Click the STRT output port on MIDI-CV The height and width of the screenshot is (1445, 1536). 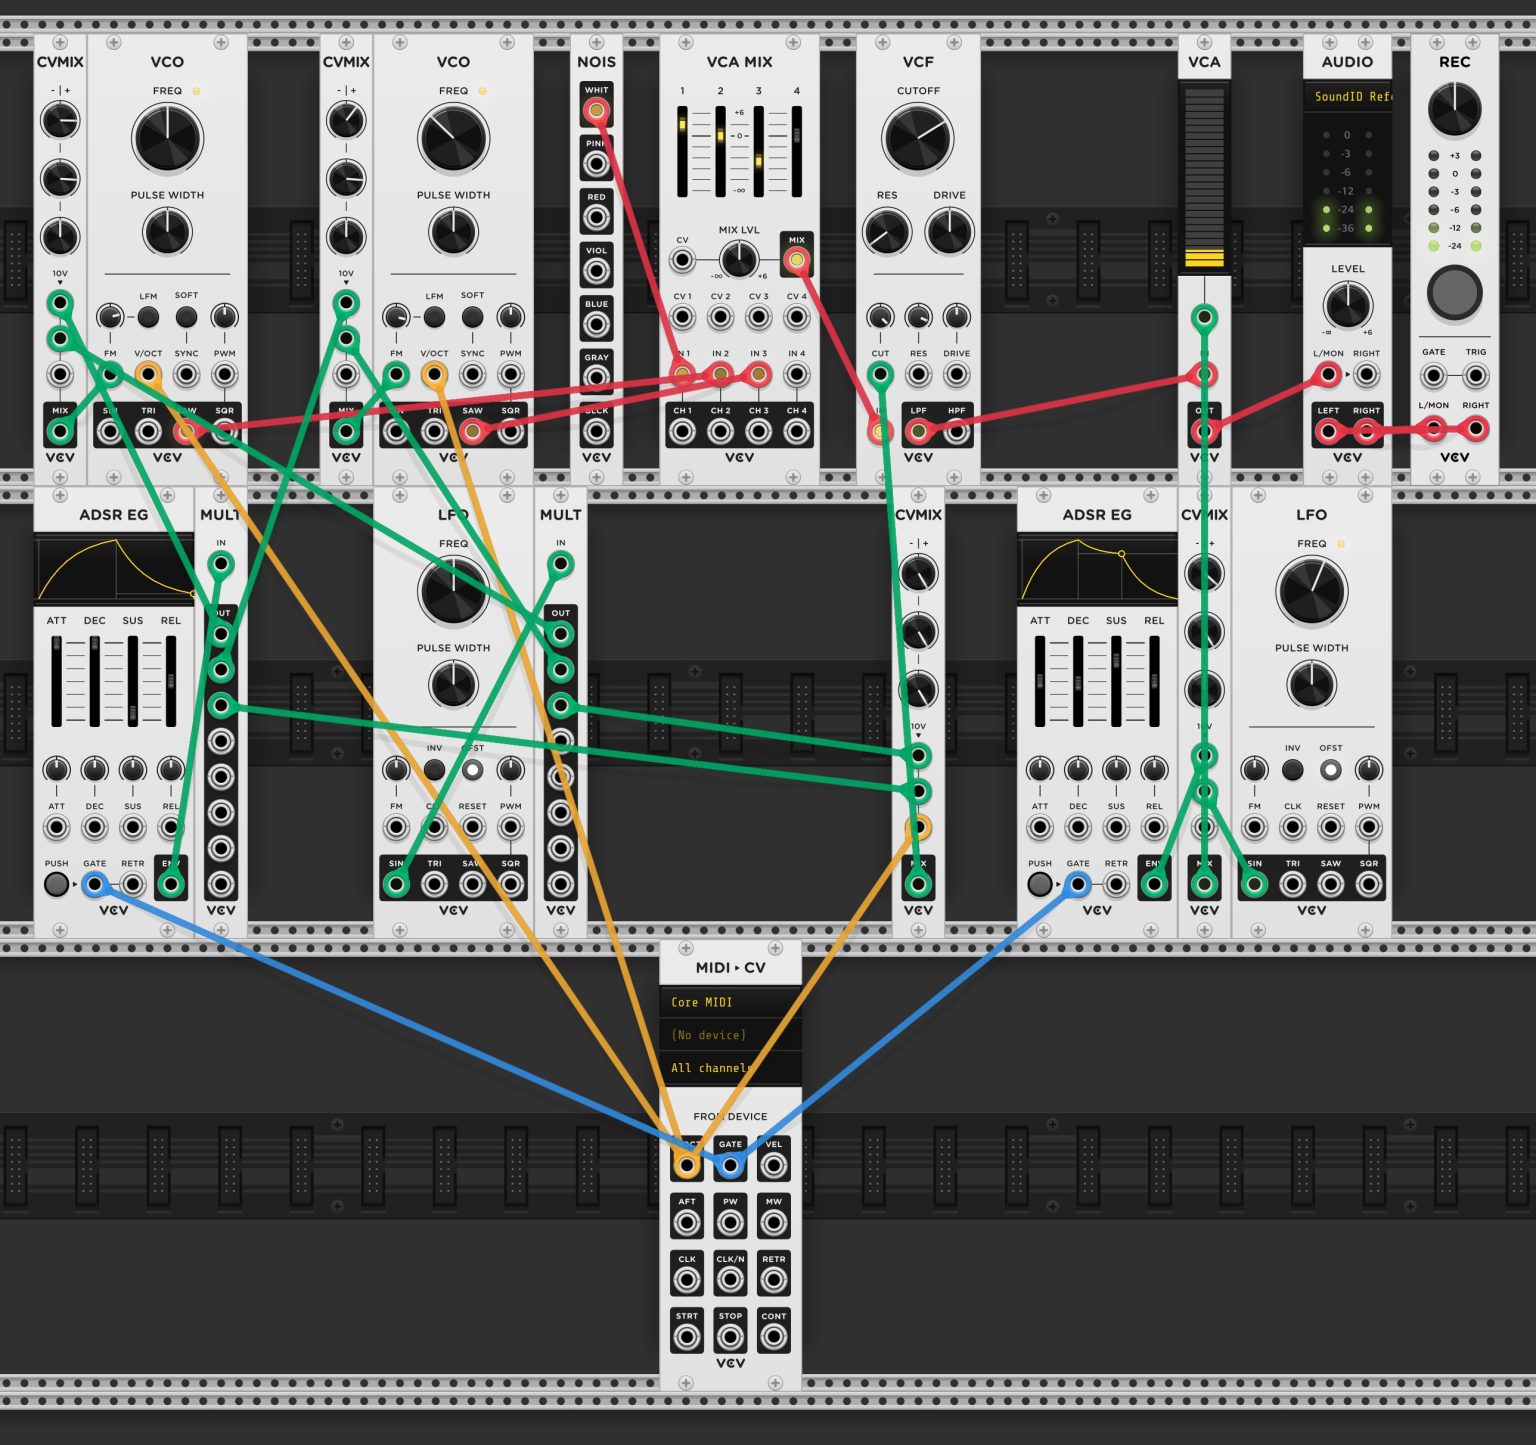pyautogui.click(x=687, y=1336)
